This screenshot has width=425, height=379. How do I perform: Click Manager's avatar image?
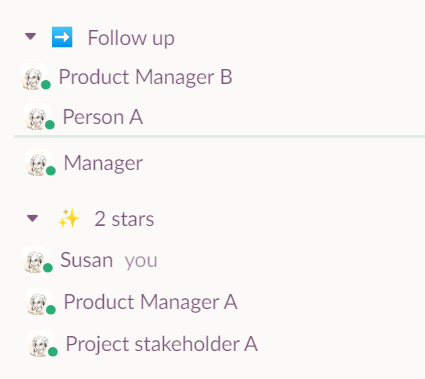tap(38, 163)
